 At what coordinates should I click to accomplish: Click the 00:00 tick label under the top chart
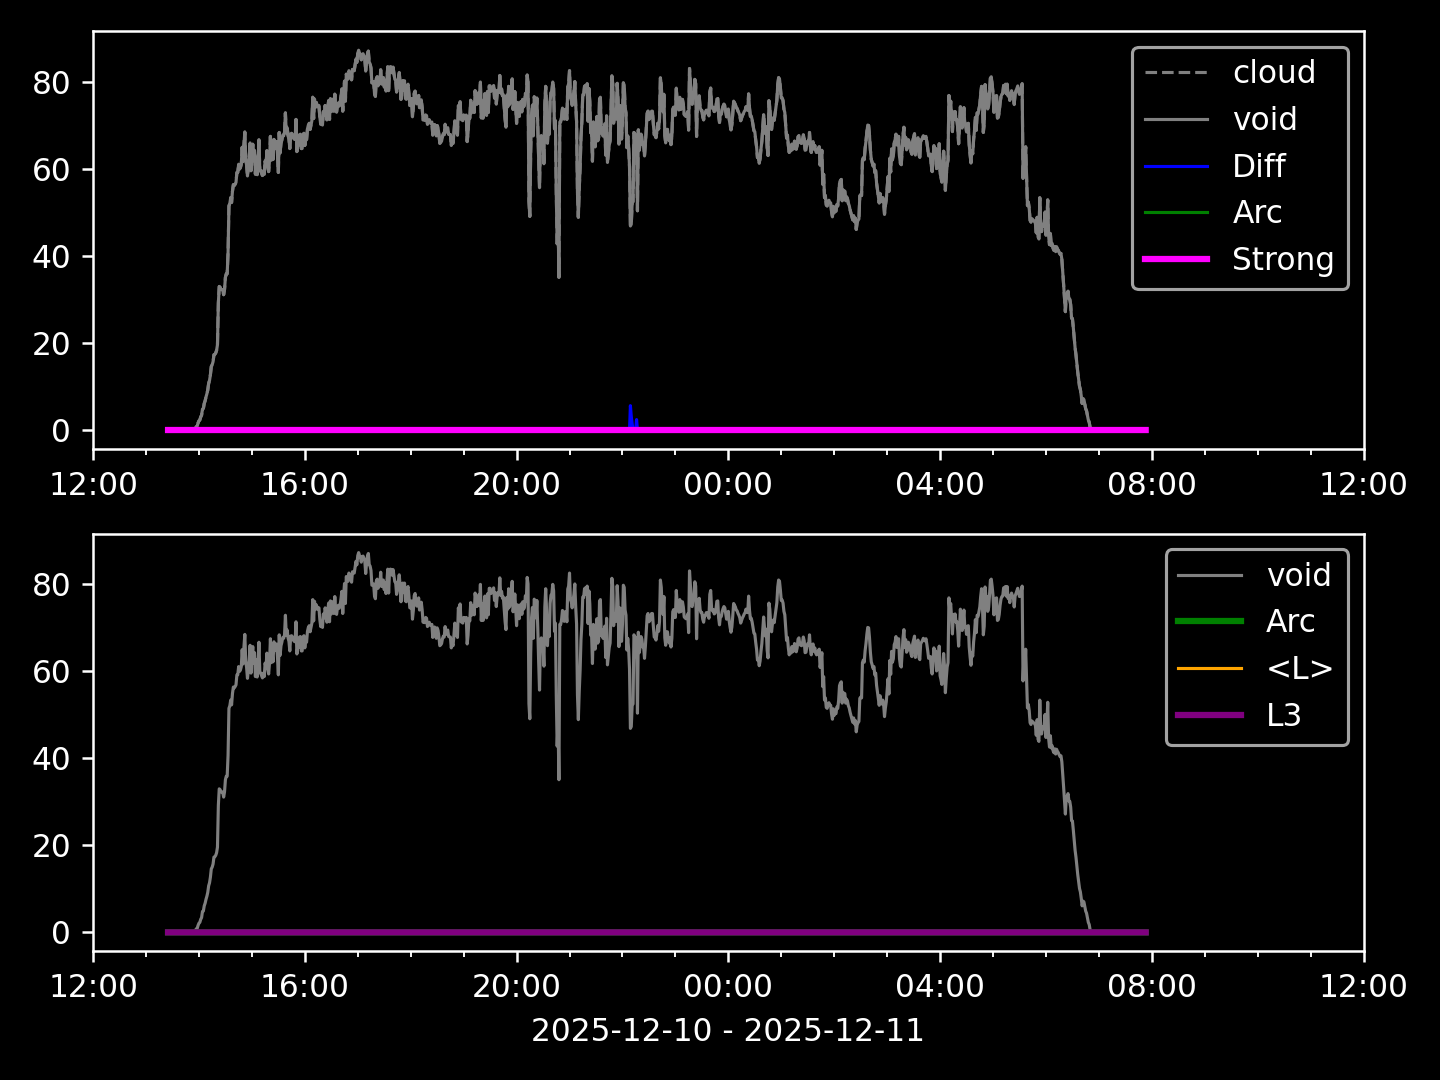point(727,485)
